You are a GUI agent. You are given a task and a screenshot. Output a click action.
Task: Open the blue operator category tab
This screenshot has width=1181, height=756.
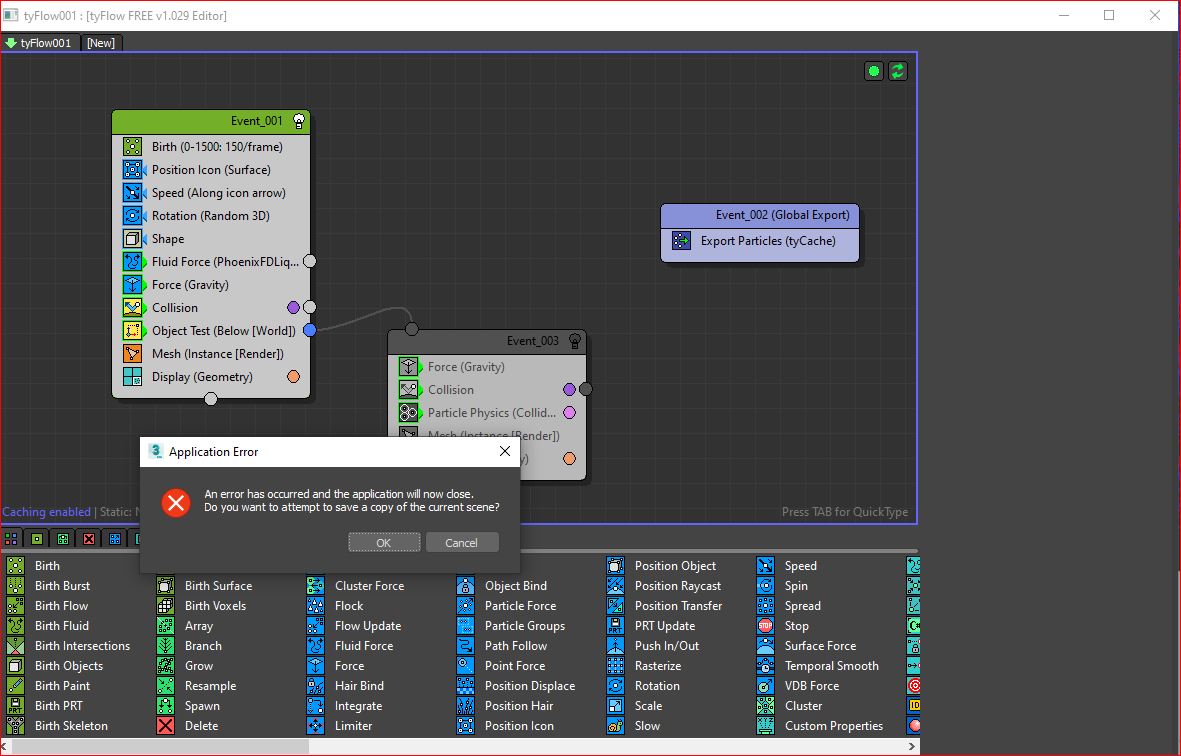coord(115,538)
